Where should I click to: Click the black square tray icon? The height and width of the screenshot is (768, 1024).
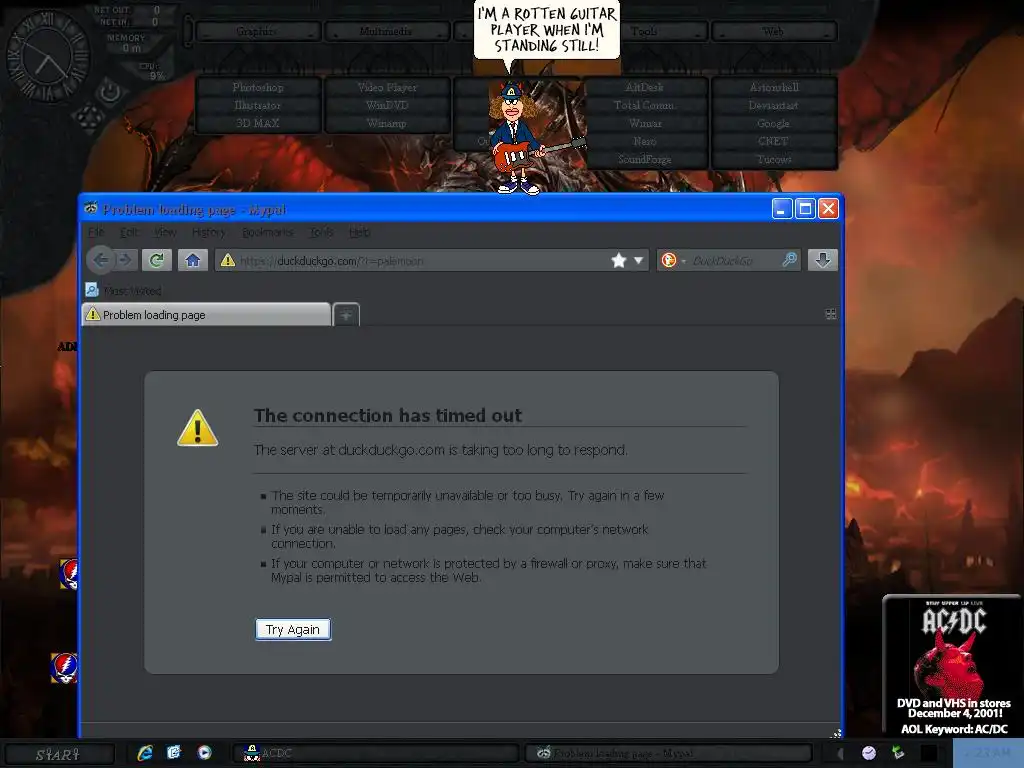[x=929, y=753]
